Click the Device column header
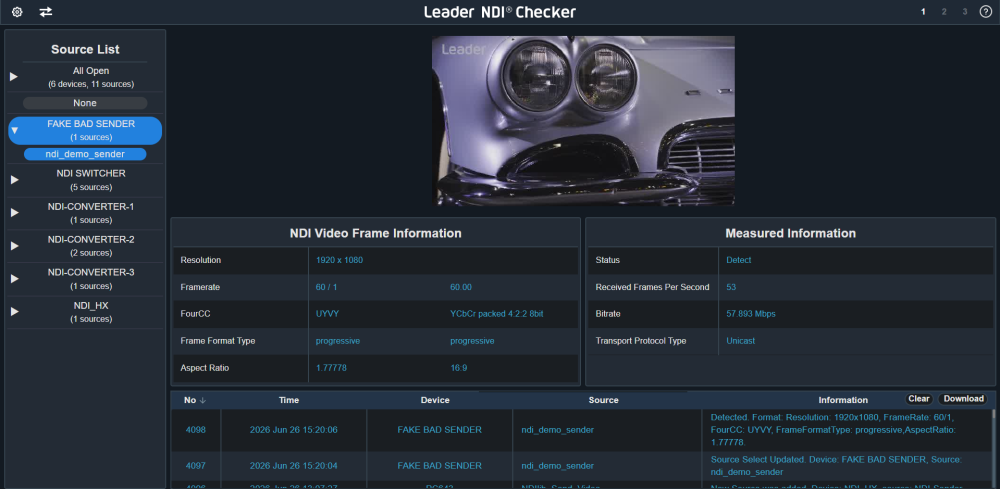Image resolution: width=1000 pixels, height=489 pixels. (x=435, y=400)
